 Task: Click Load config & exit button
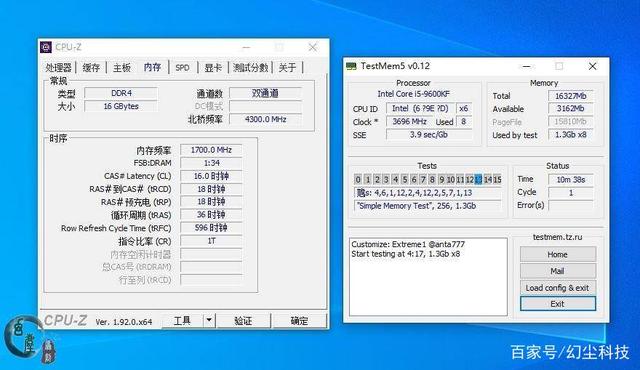(x=558, y=288)
